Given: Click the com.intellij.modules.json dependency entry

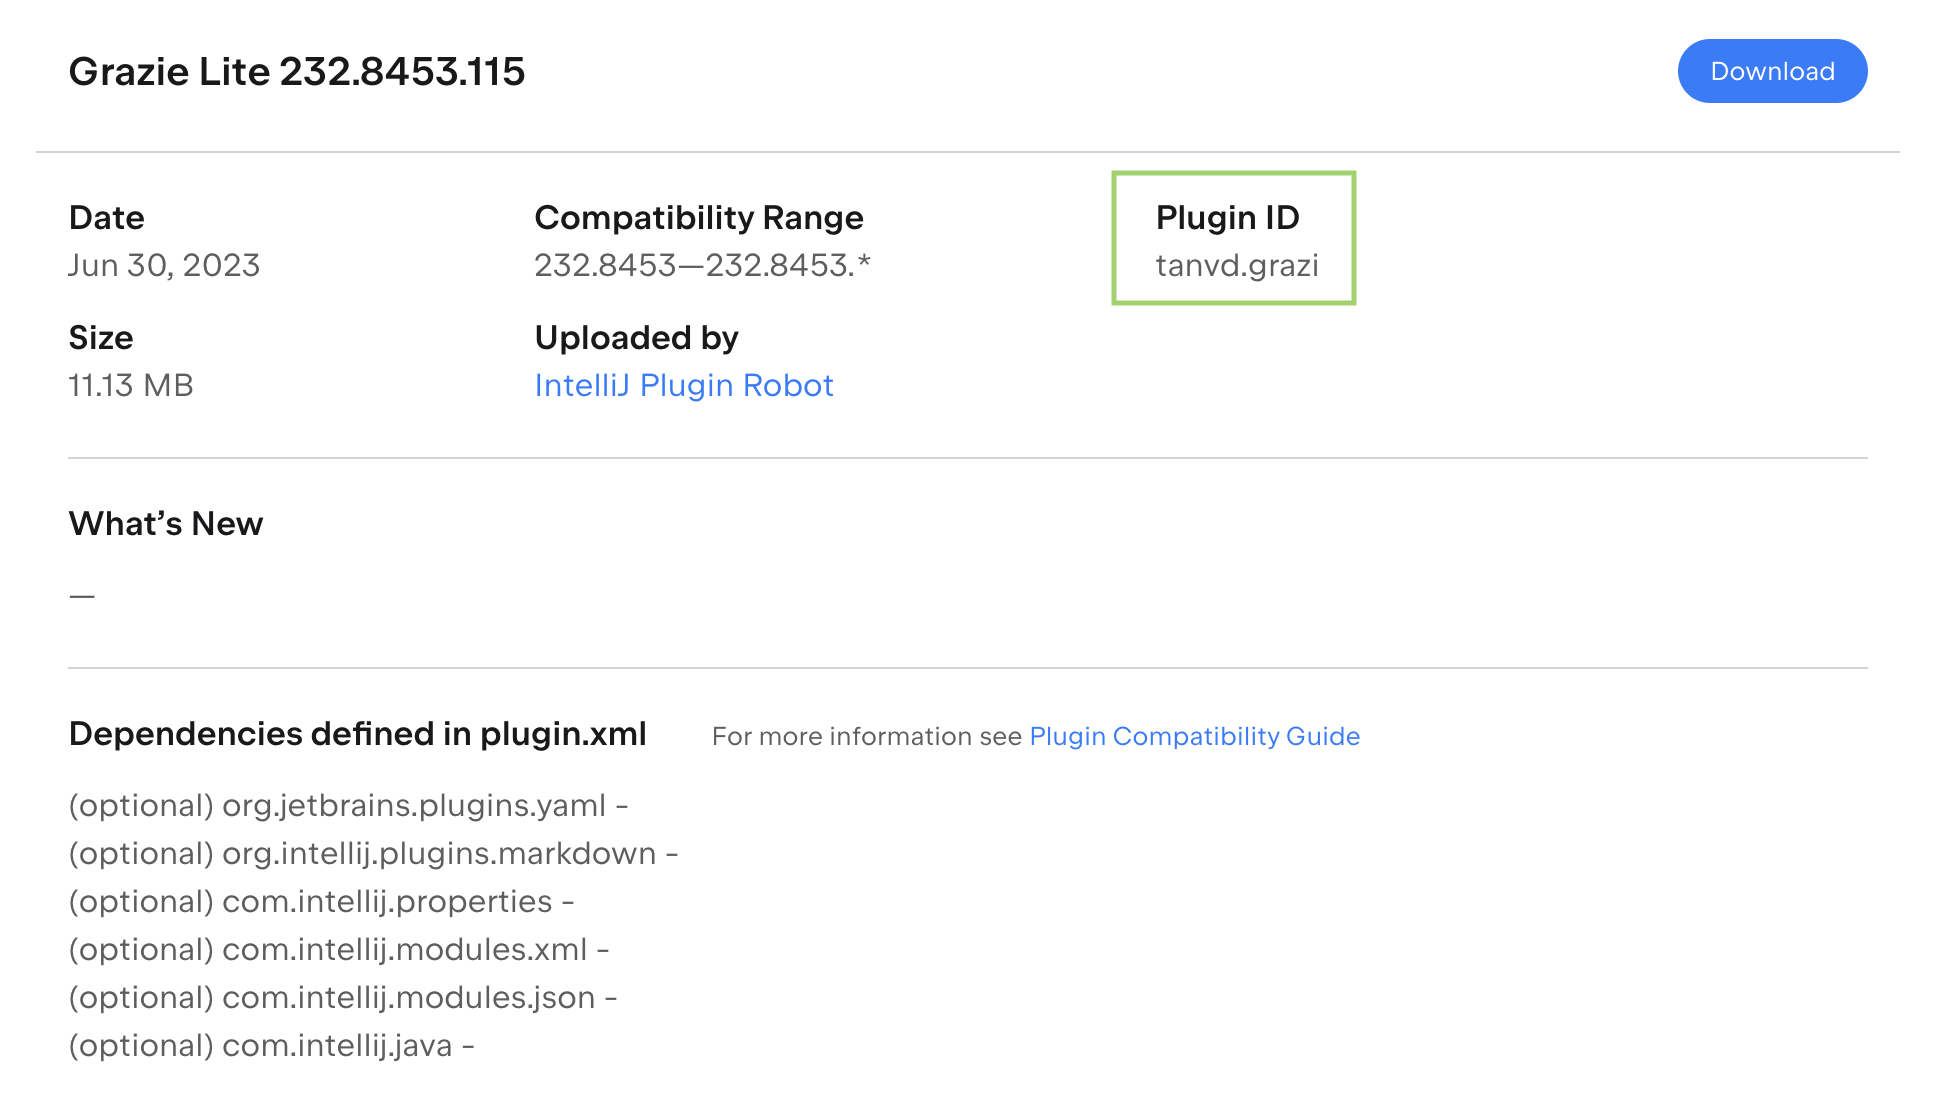Looking at the screenshot, I should click(x=342, y=997).
